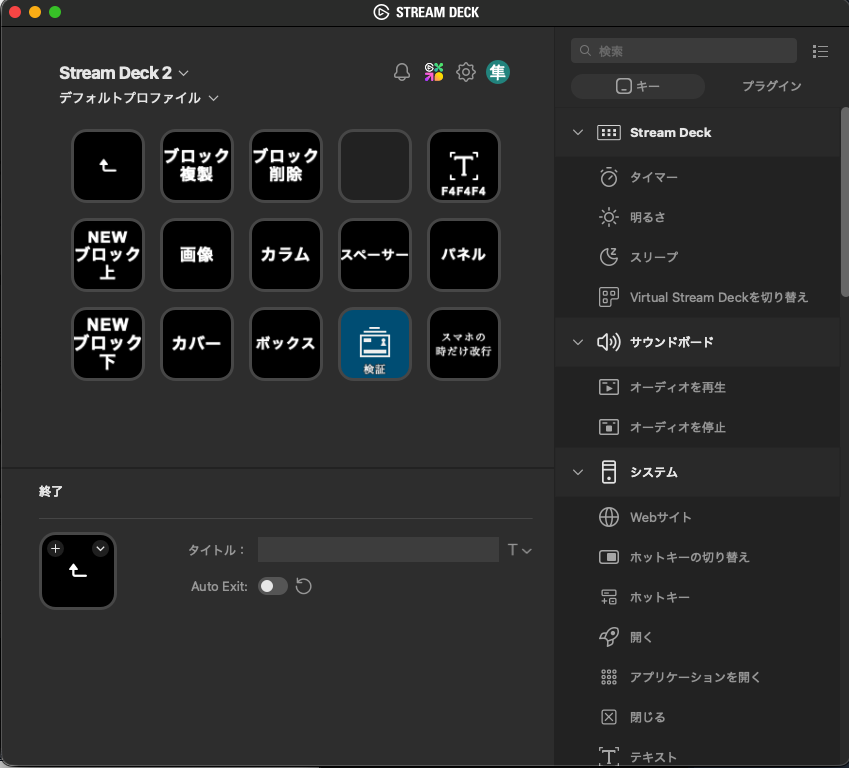Select the パネル key
Viewport: 849px width, 768px height.
[463, 255]
